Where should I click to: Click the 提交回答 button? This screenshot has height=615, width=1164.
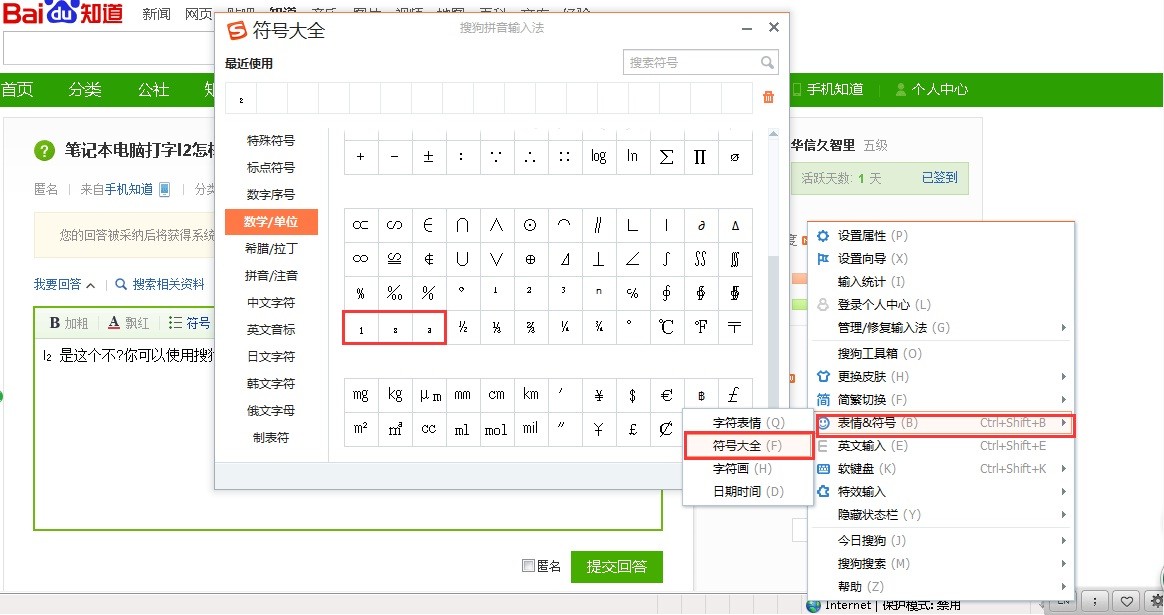(617, 567)
